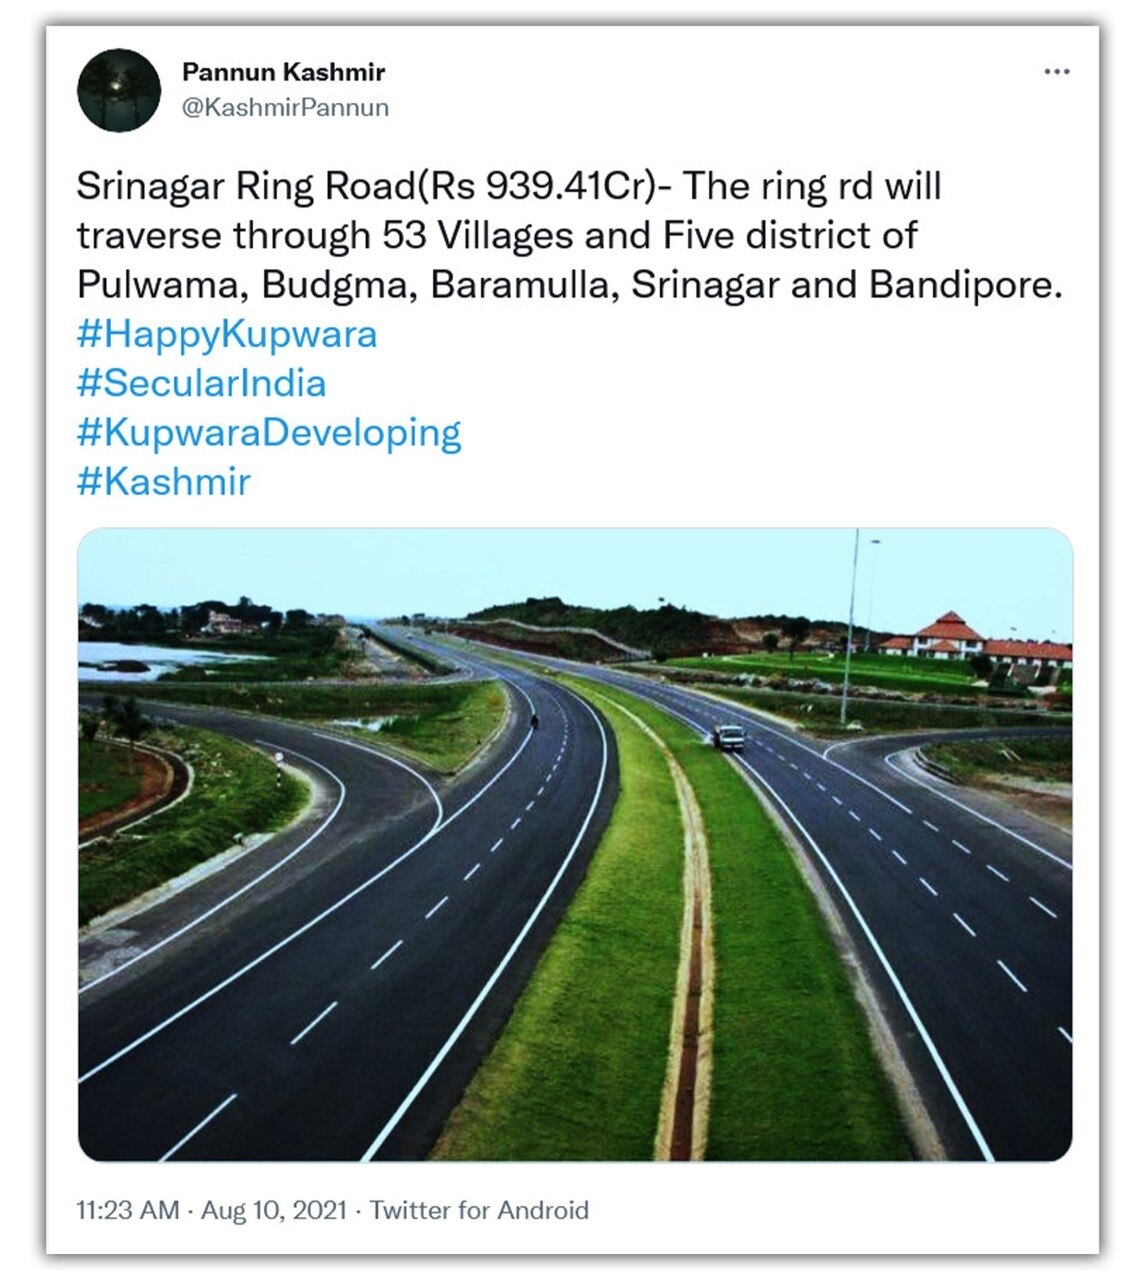Screen dimensions: 1146x1280
Task: Follow the #SecularIndia hashtag link
Action: coord(201,384)
